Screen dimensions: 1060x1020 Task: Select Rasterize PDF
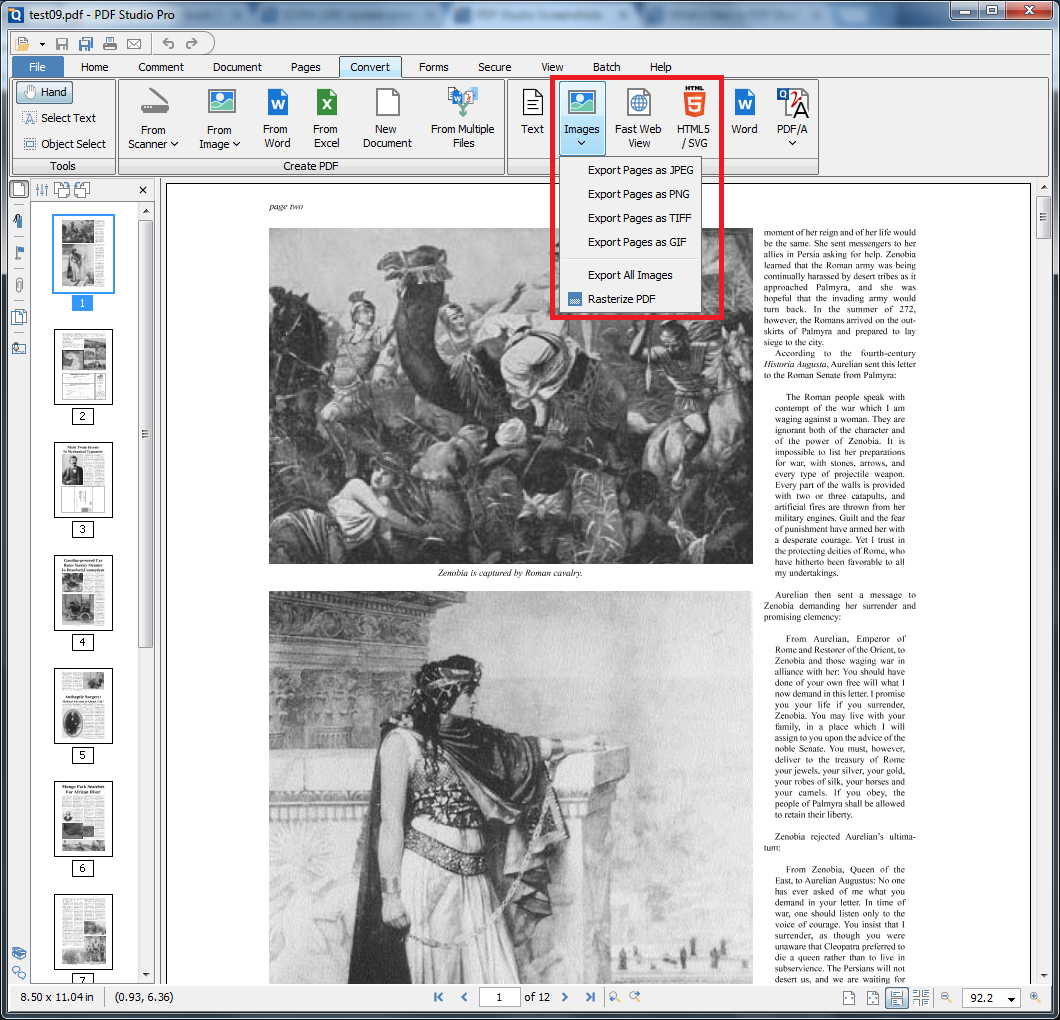pyautogui.click(x=631, y=299)
